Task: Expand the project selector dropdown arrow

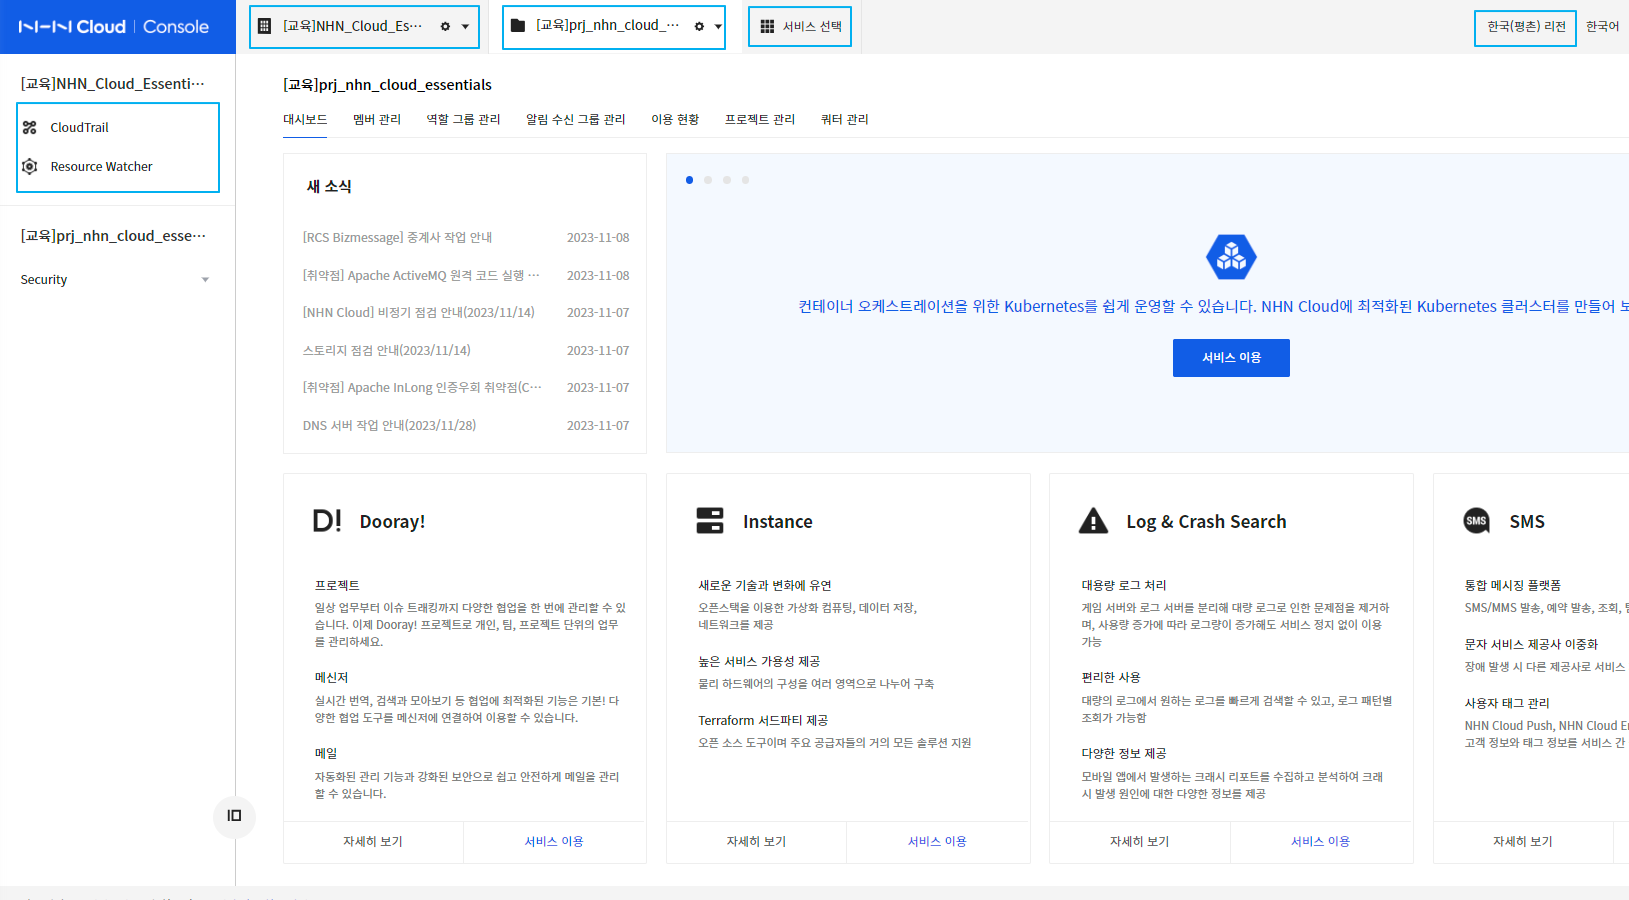Action: coord(718,27)
